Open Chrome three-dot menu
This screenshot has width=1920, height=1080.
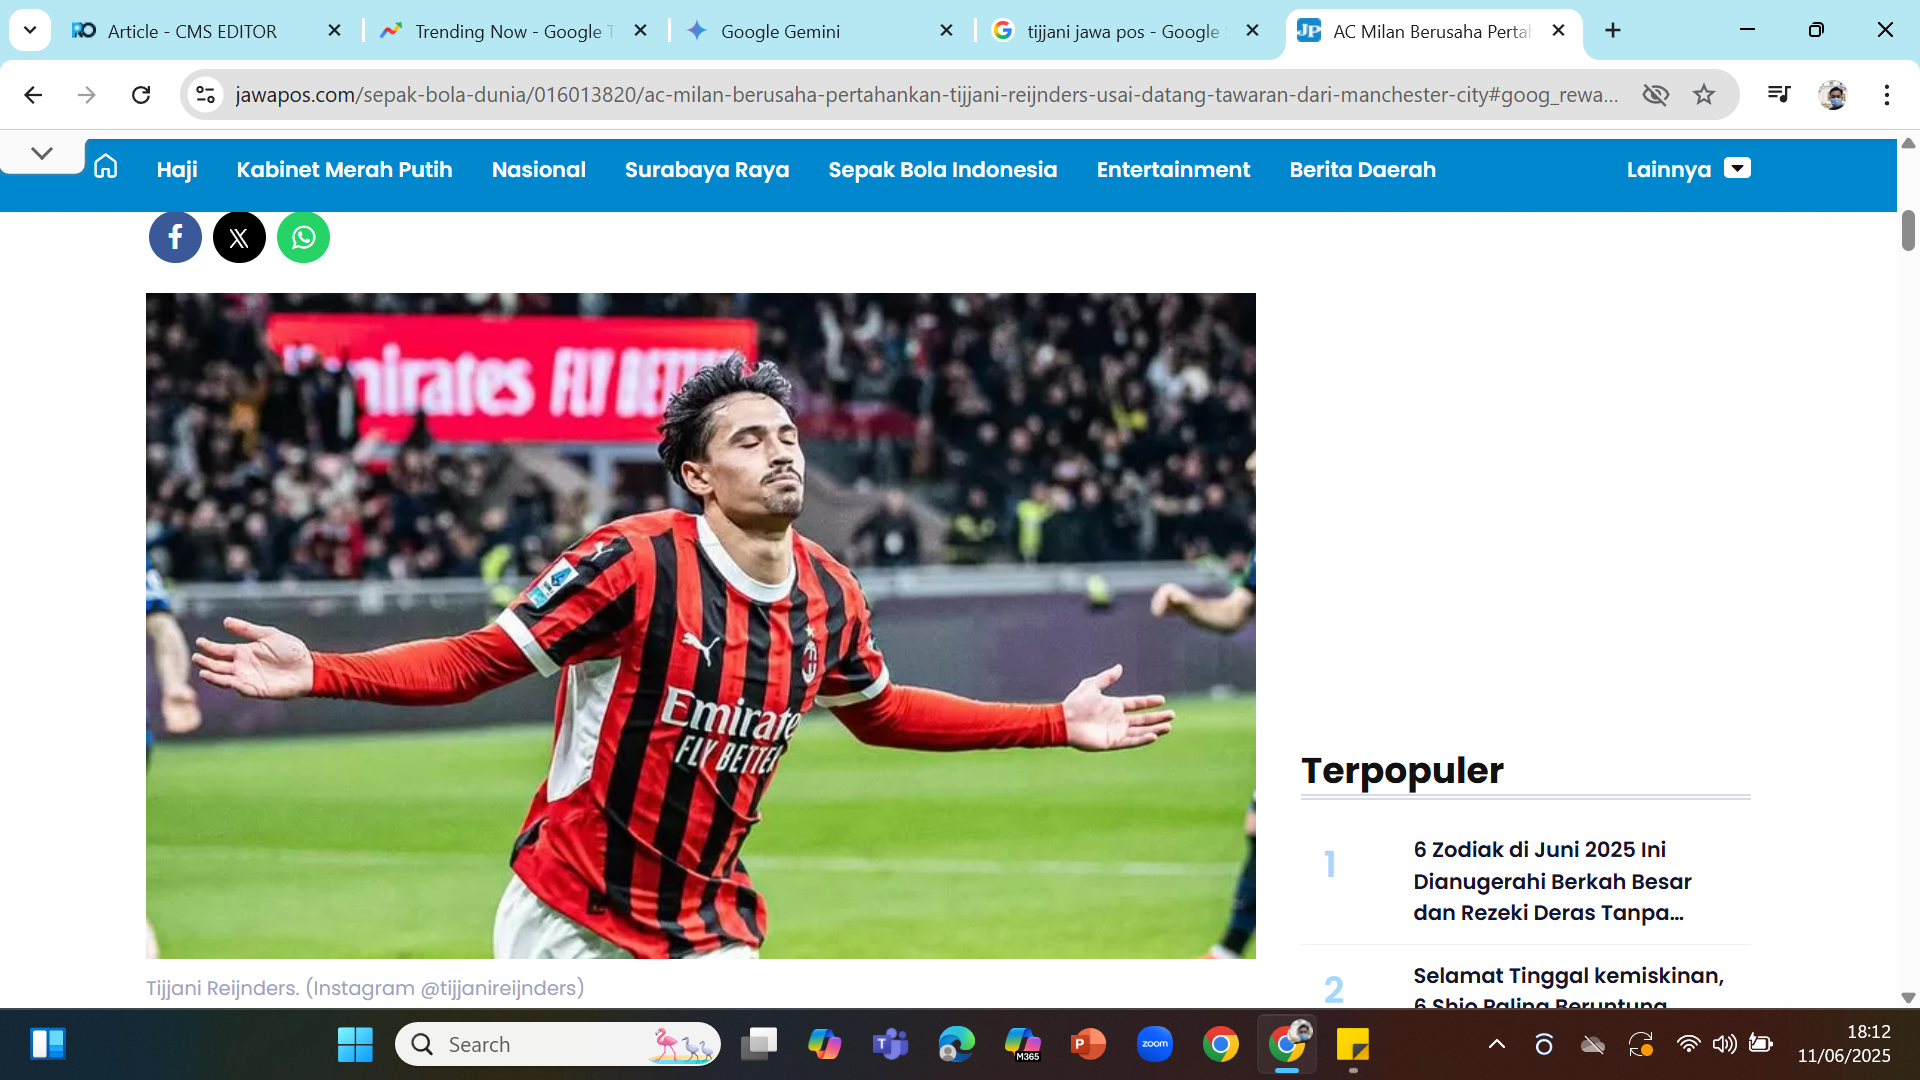pyautogui.click(x=1887, y=95)
